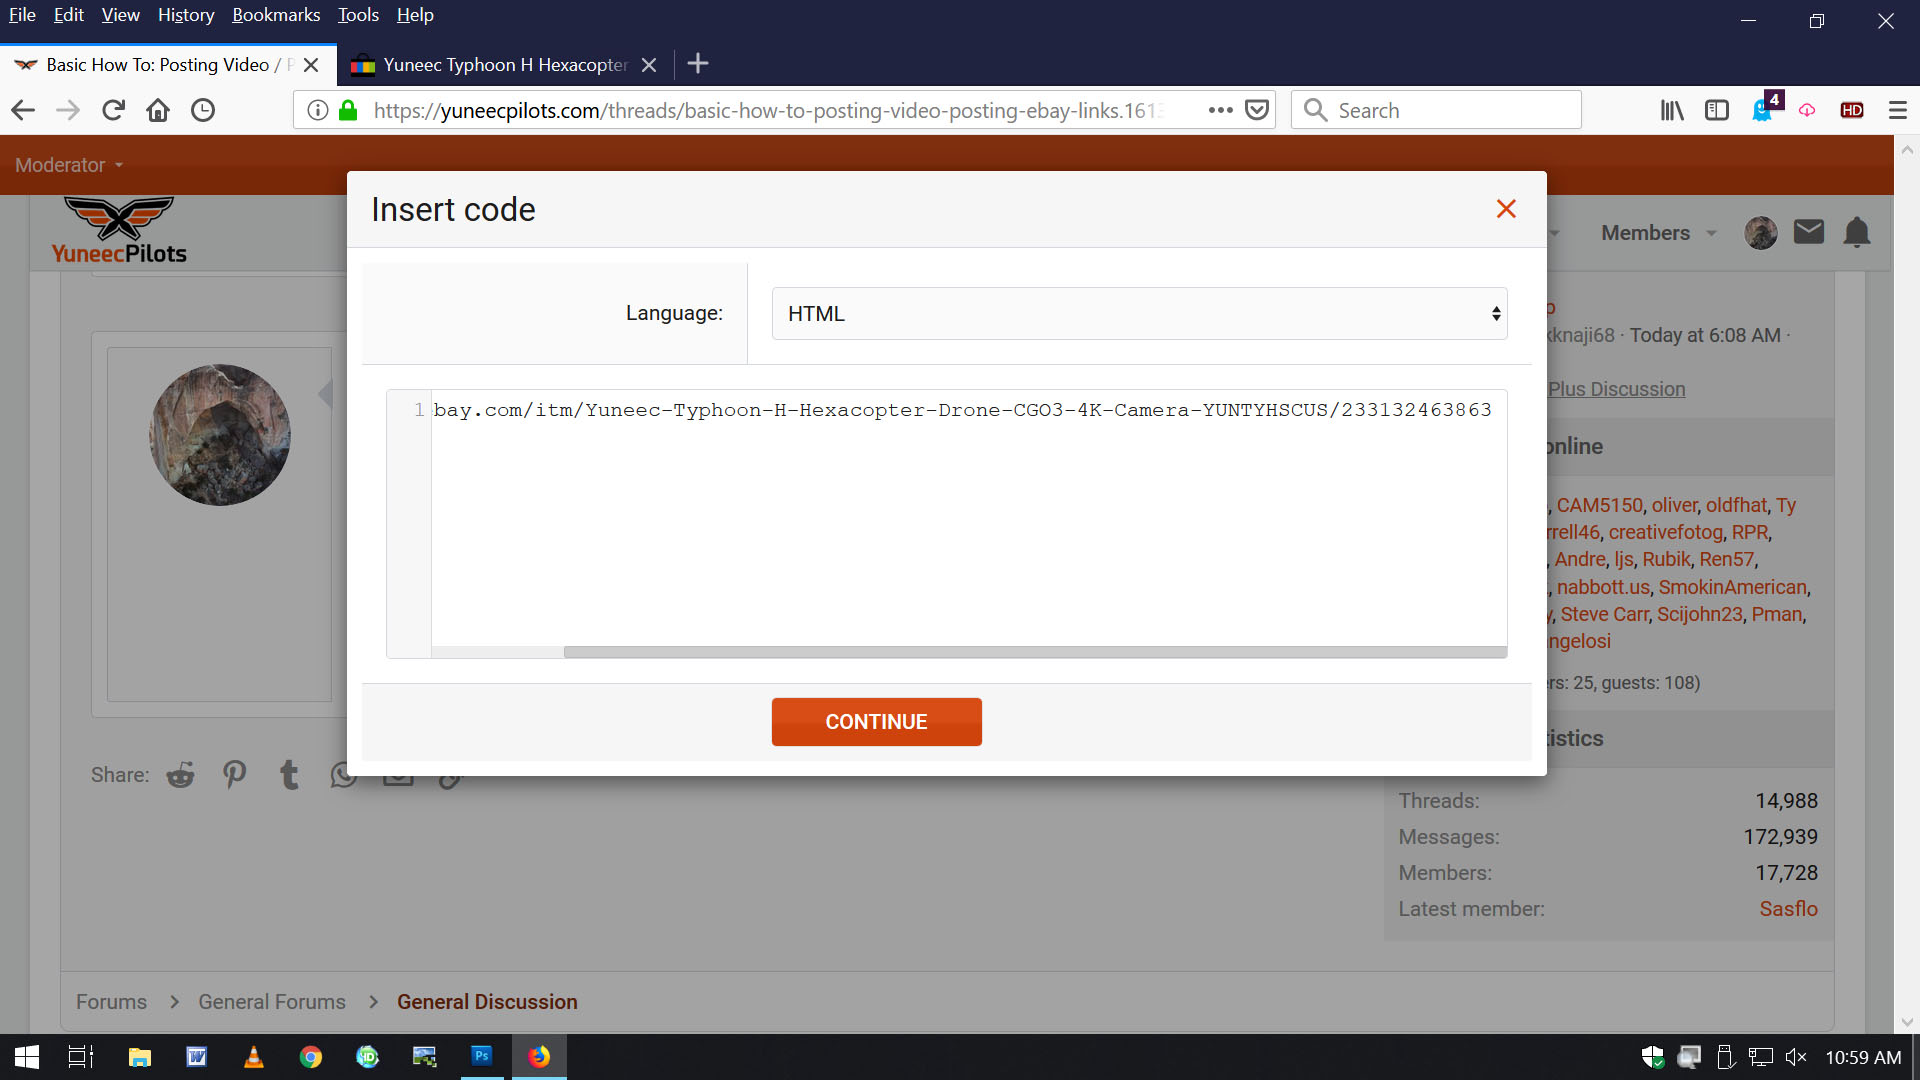
Task: Open the Help menu
Action: 415,15
